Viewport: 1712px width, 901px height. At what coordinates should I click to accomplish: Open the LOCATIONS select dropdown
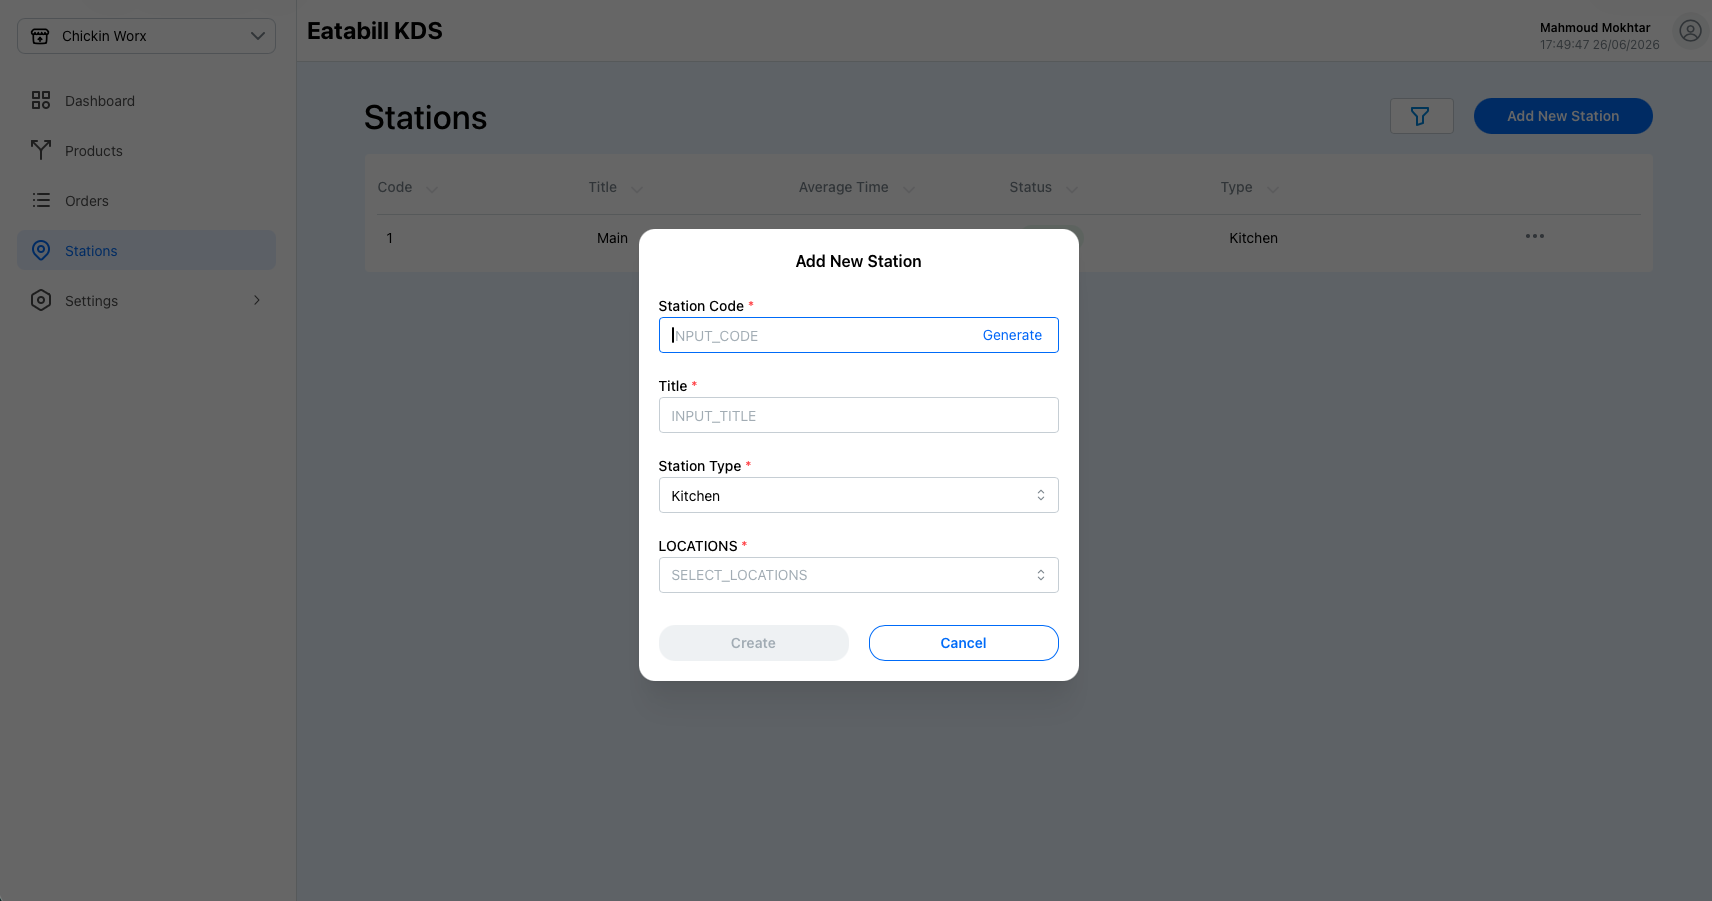(x=858, y=575)
